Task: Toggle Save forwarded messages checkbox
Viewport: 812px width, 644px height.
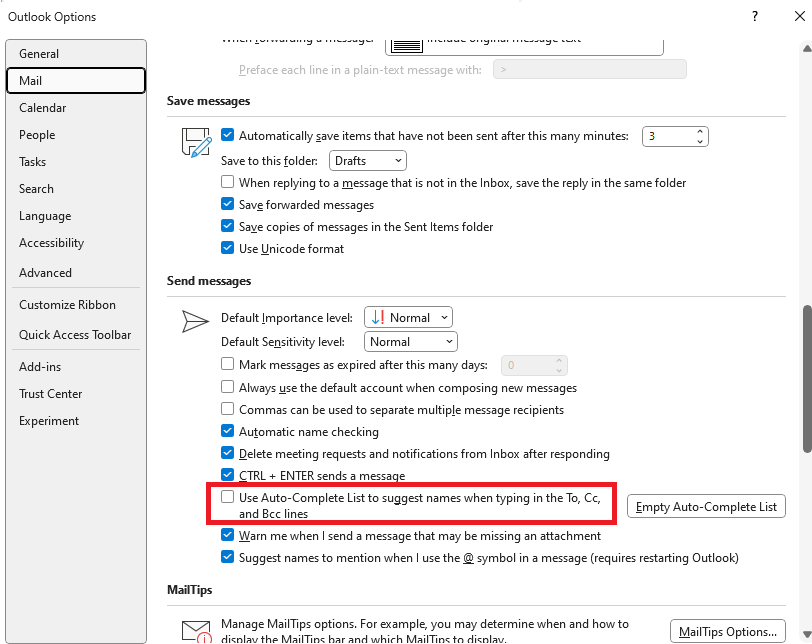Action: tap(227, 204)
